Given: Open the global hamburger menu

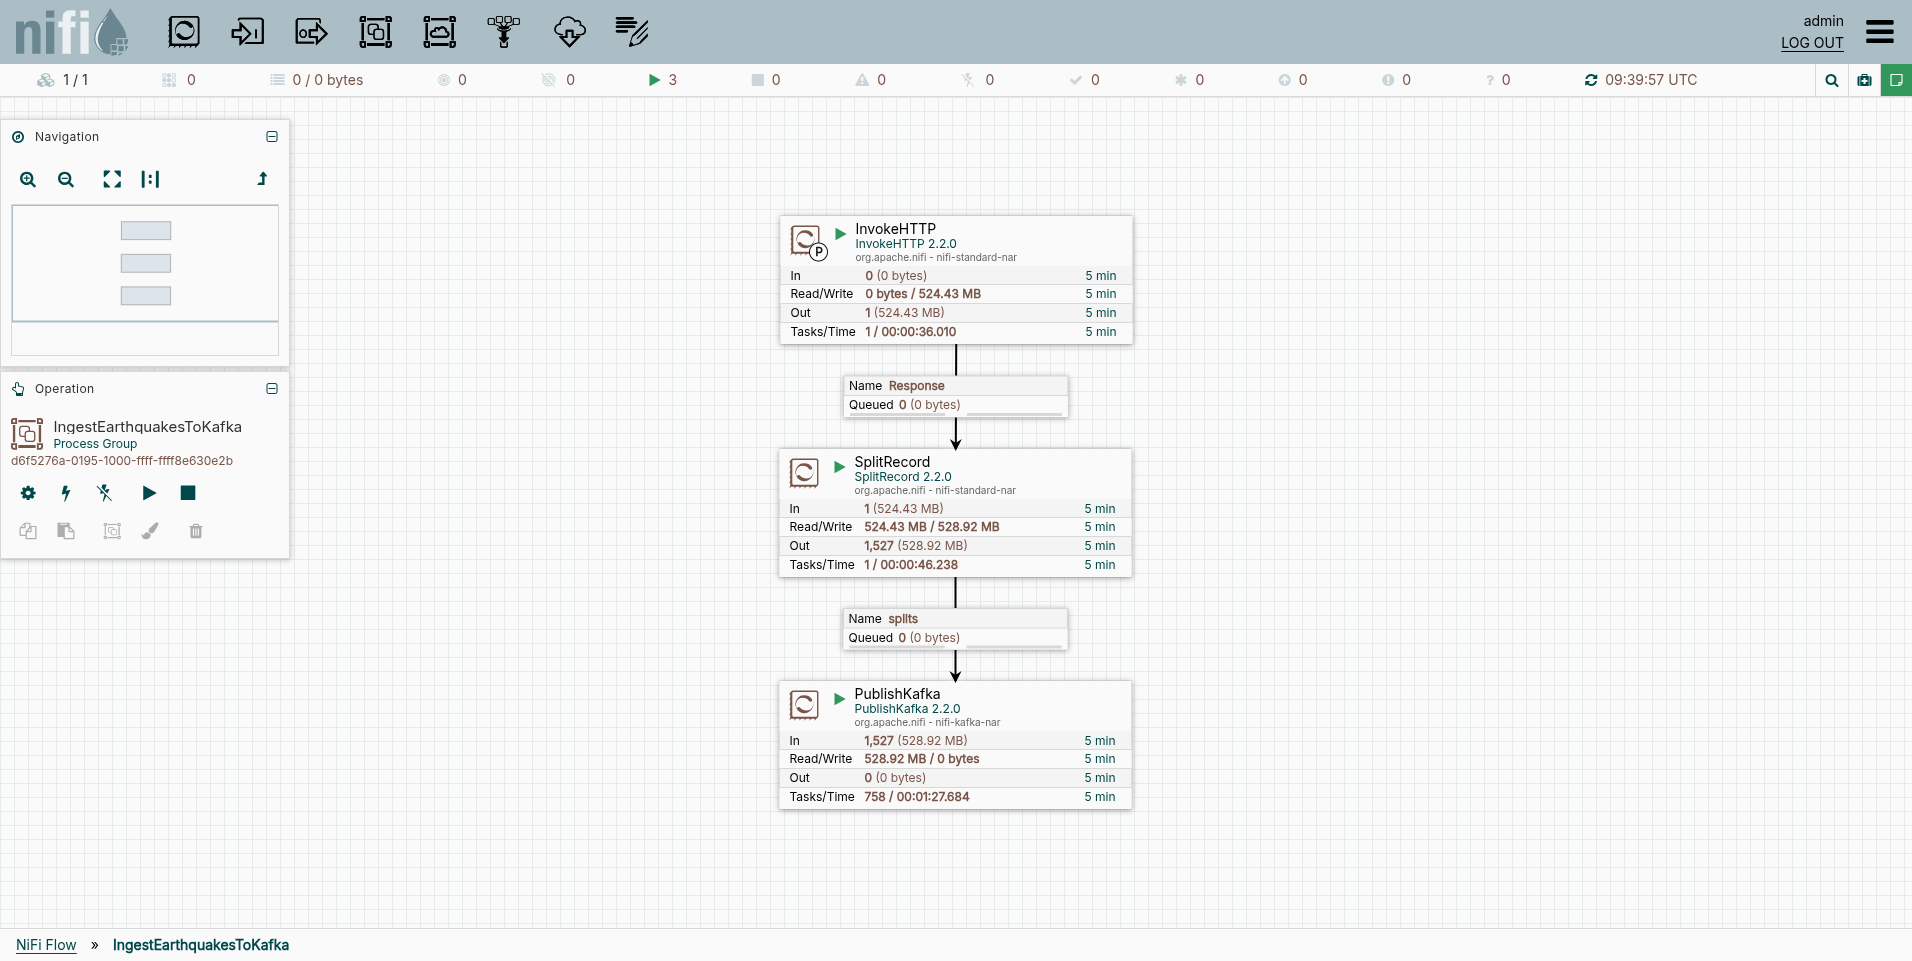Looking at the screenshot, I should click(1880, 32).
